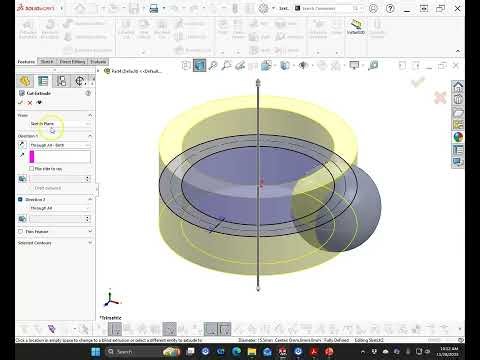This screenshot has height=360, width=480.
Task: Click Direction 2 draft angle spinner arrows
Action: pyautogui.click(x=88, y=219)
